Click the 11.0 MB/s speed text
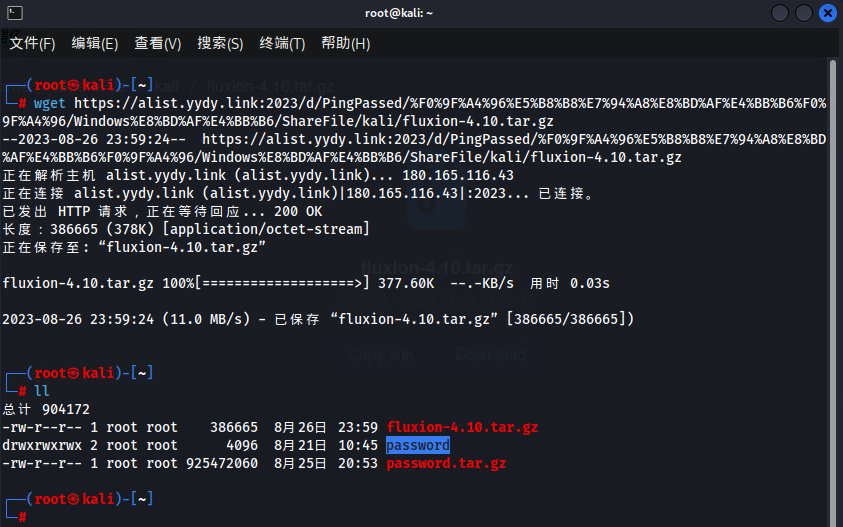 (x=206, y=319)
